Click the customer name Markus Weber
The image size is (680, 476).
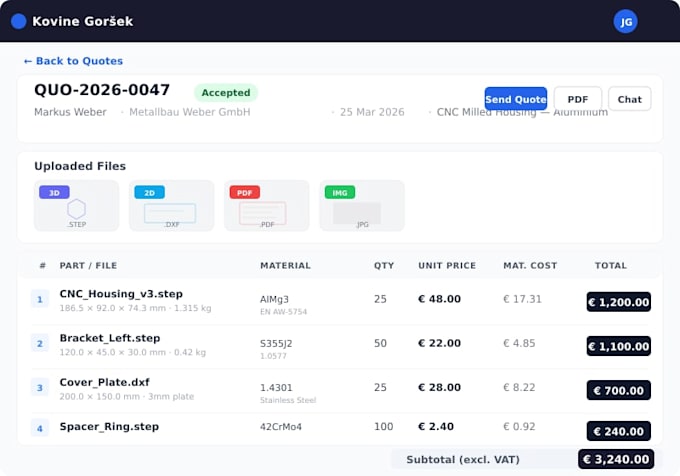70,112
